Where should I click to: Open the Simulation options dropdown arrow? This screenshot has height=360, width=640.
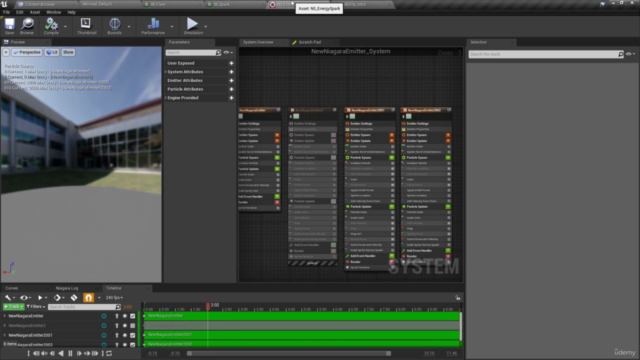pyautogui.click(x=206, y=27)
